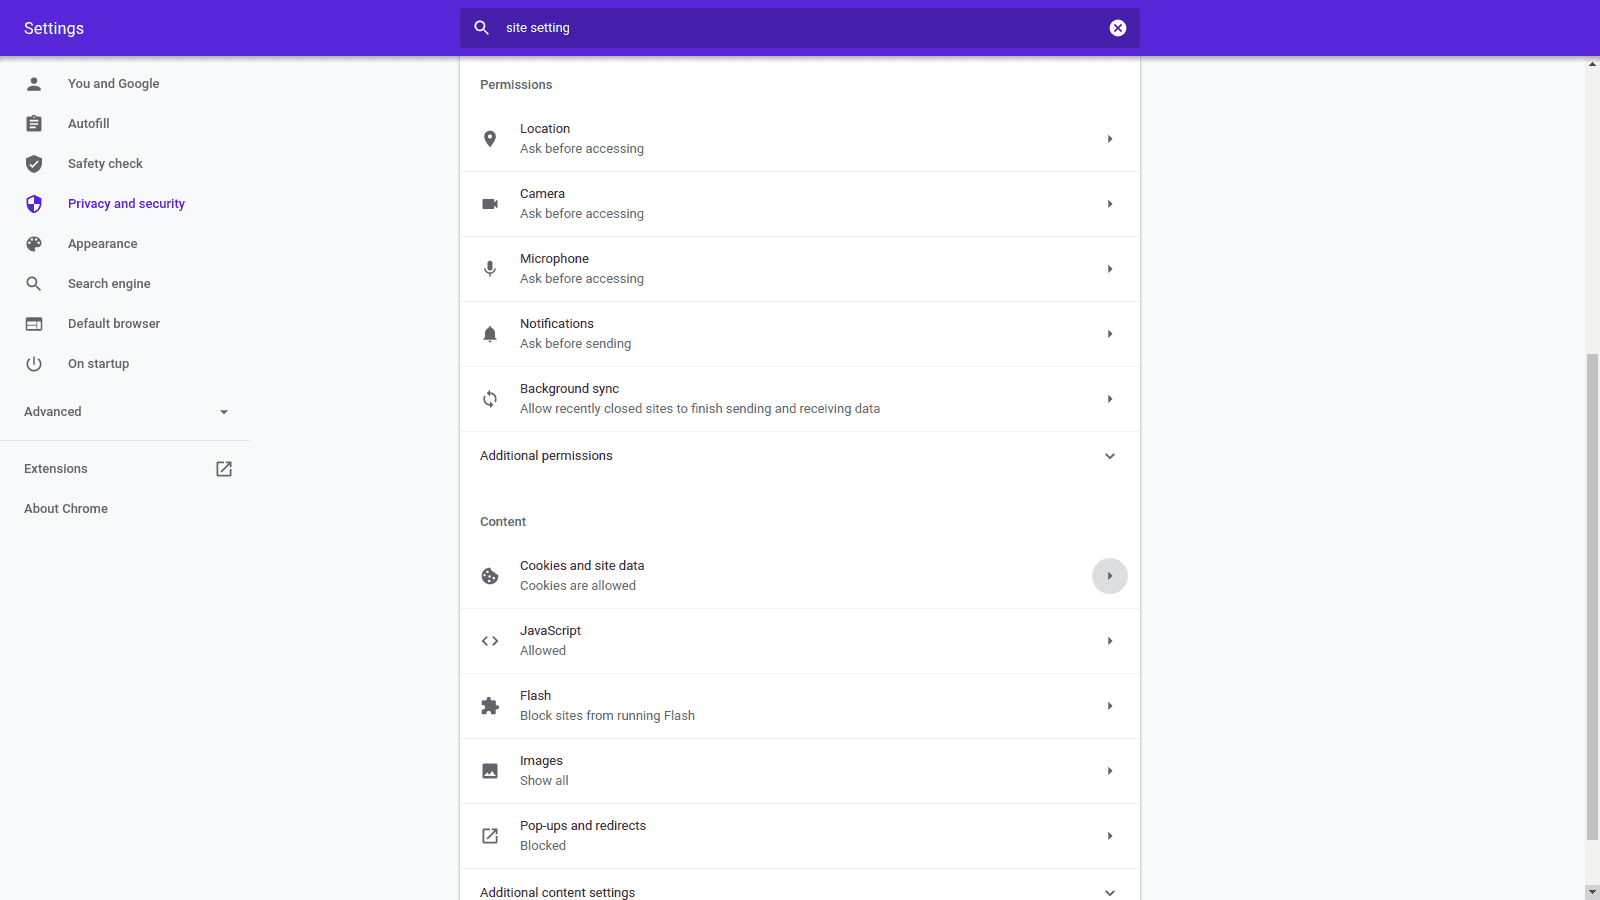Screen dimensions: 1600x900
Task: Click the Pop-ups and redirects icon
Action: pyautogui.click(x=490, y=836)
